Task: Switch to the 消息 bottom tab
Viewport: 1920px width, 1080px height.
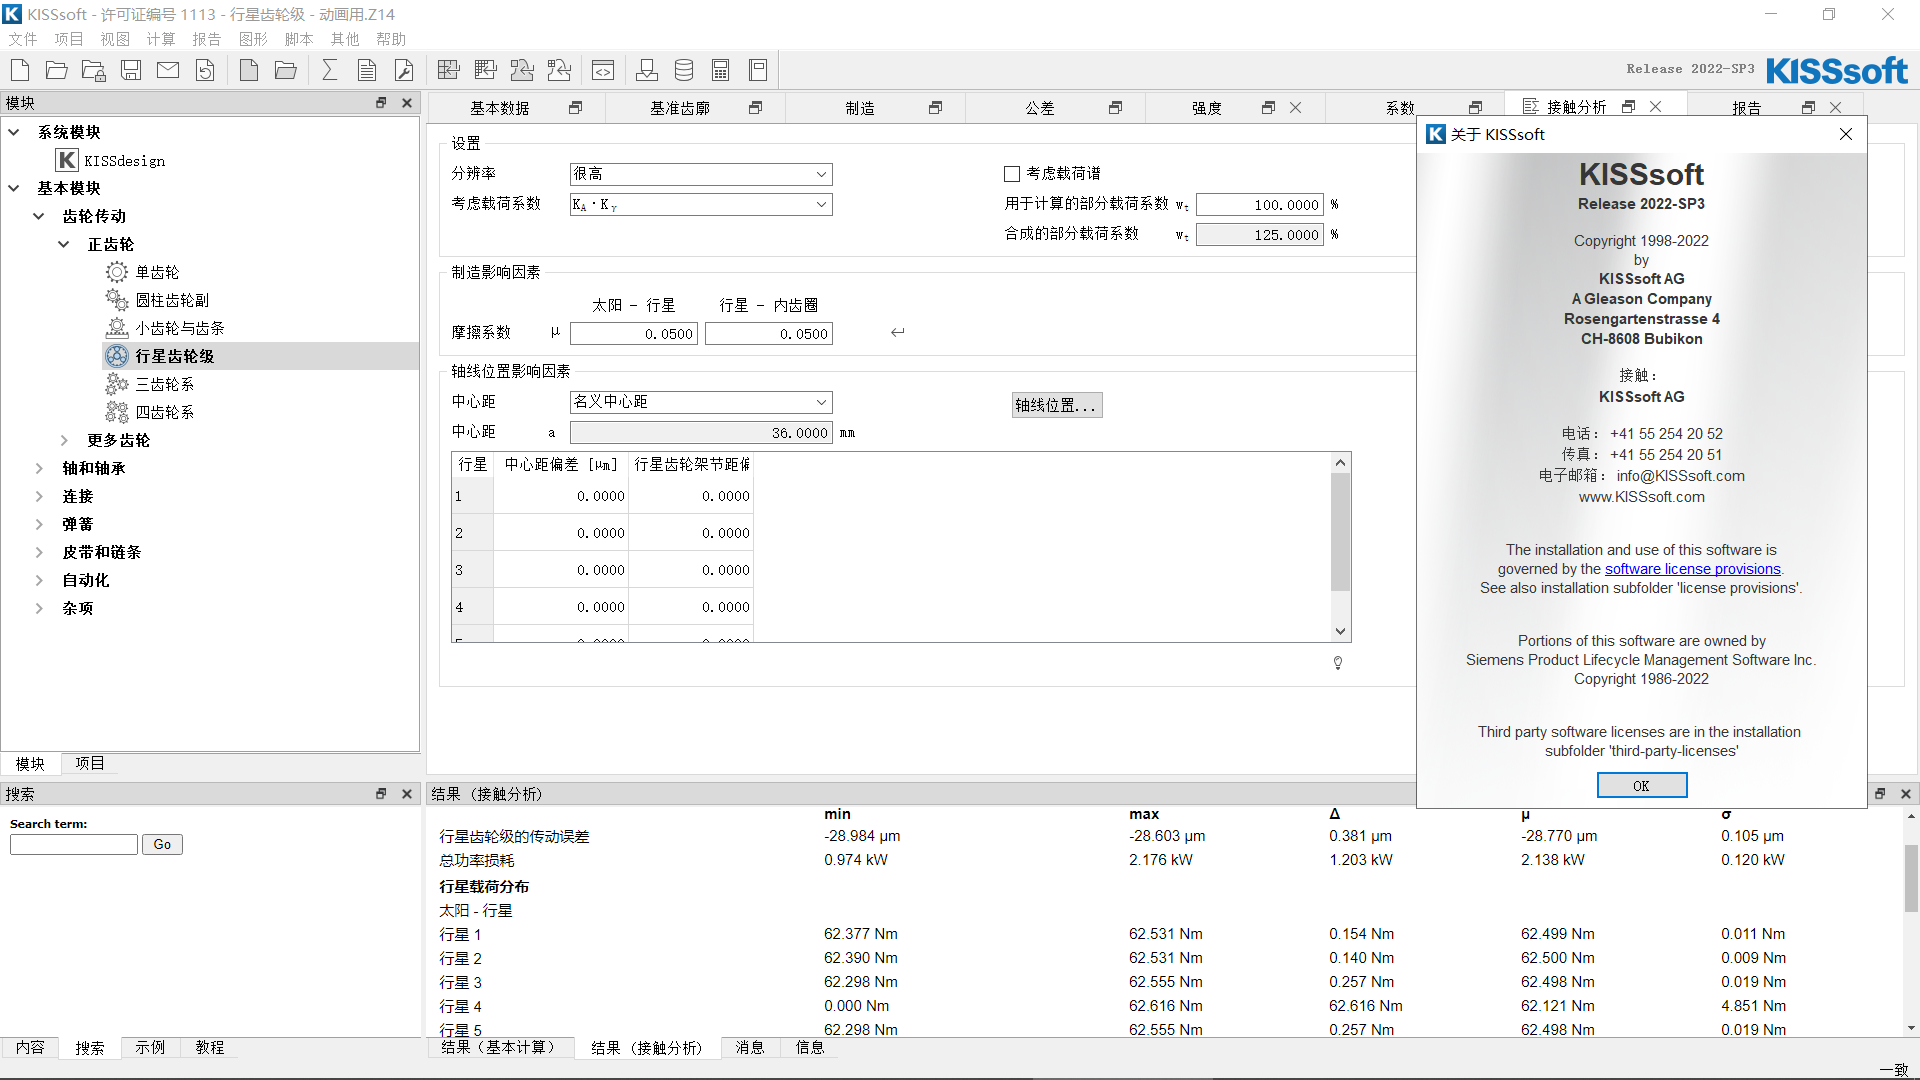Action: click(x=750, y=1047)
